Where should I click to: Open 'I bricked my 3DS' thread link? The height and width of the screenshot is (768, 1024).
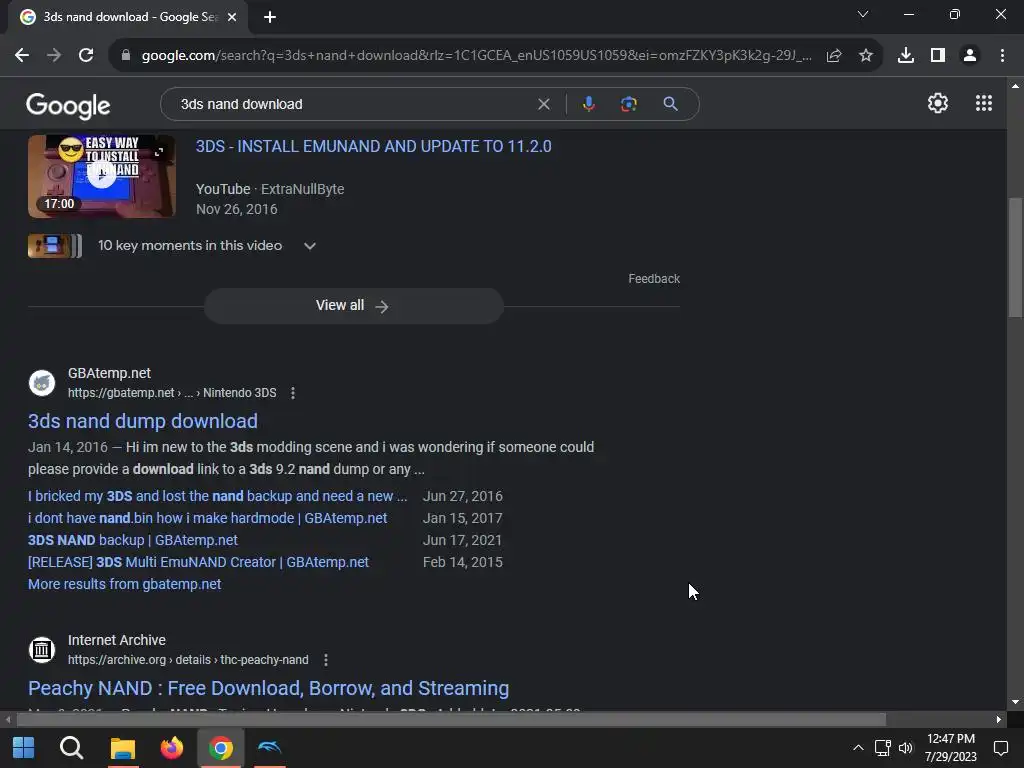tap(217, 496)
